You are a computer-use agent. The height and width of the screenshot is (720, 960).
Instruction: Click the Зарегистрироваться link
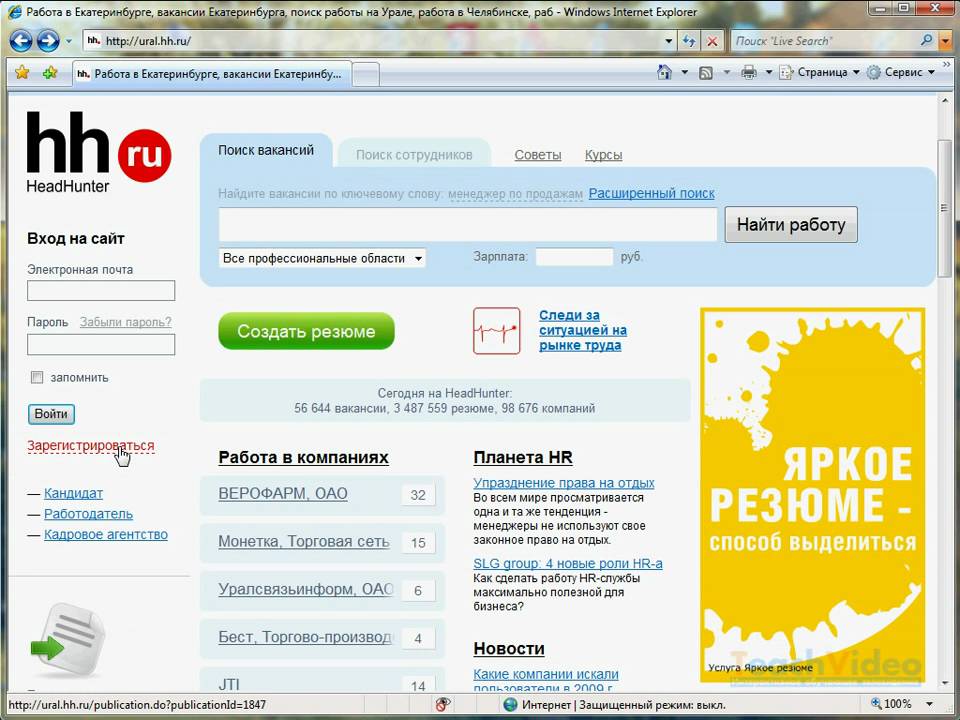click(91, 446)
